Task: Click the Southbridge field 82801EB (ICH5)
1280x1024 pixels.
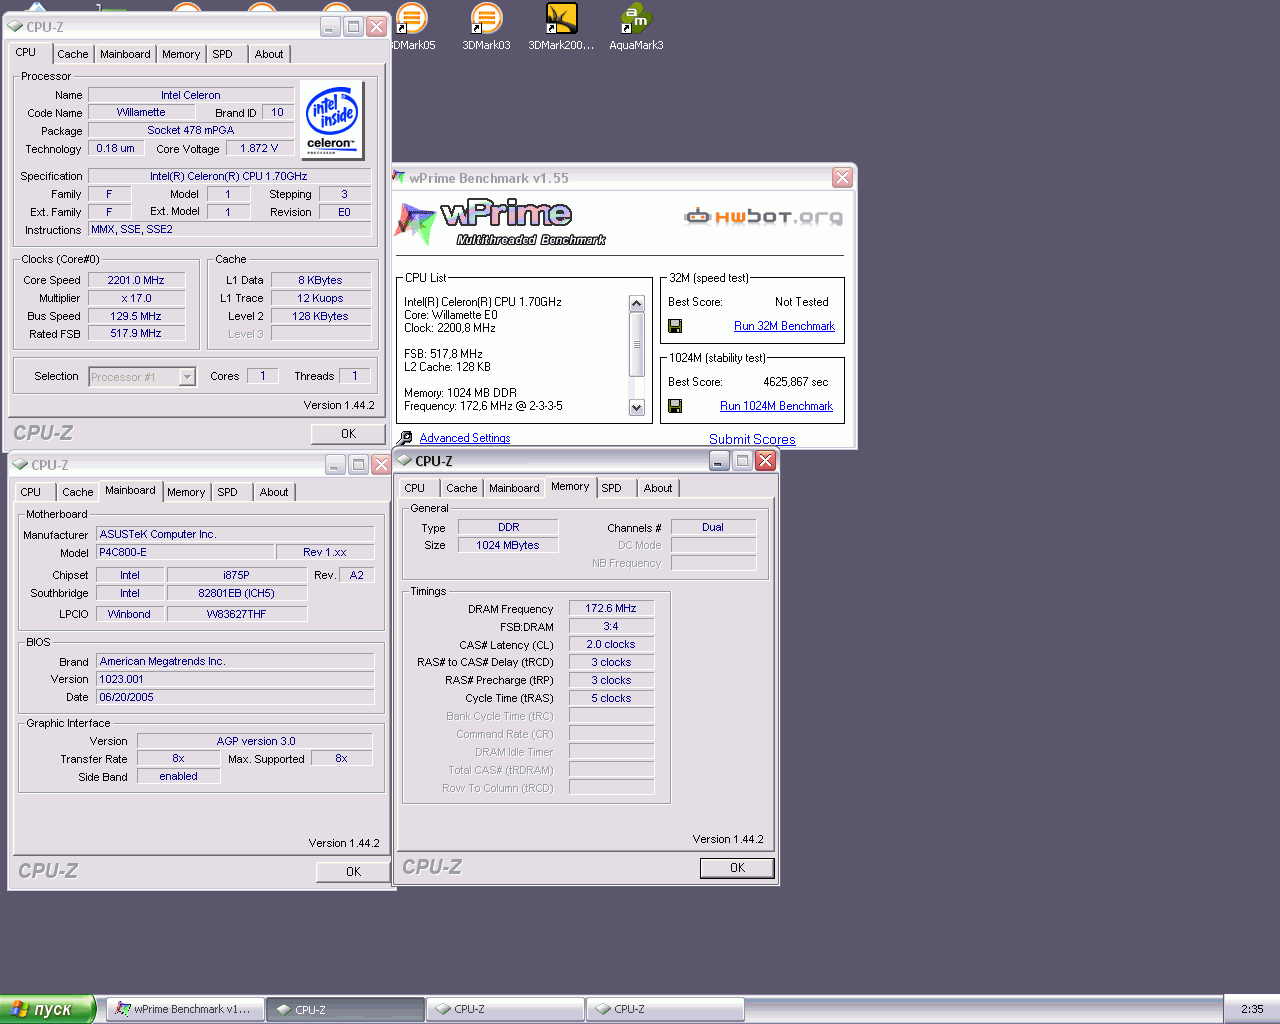Action: point(237,593)
